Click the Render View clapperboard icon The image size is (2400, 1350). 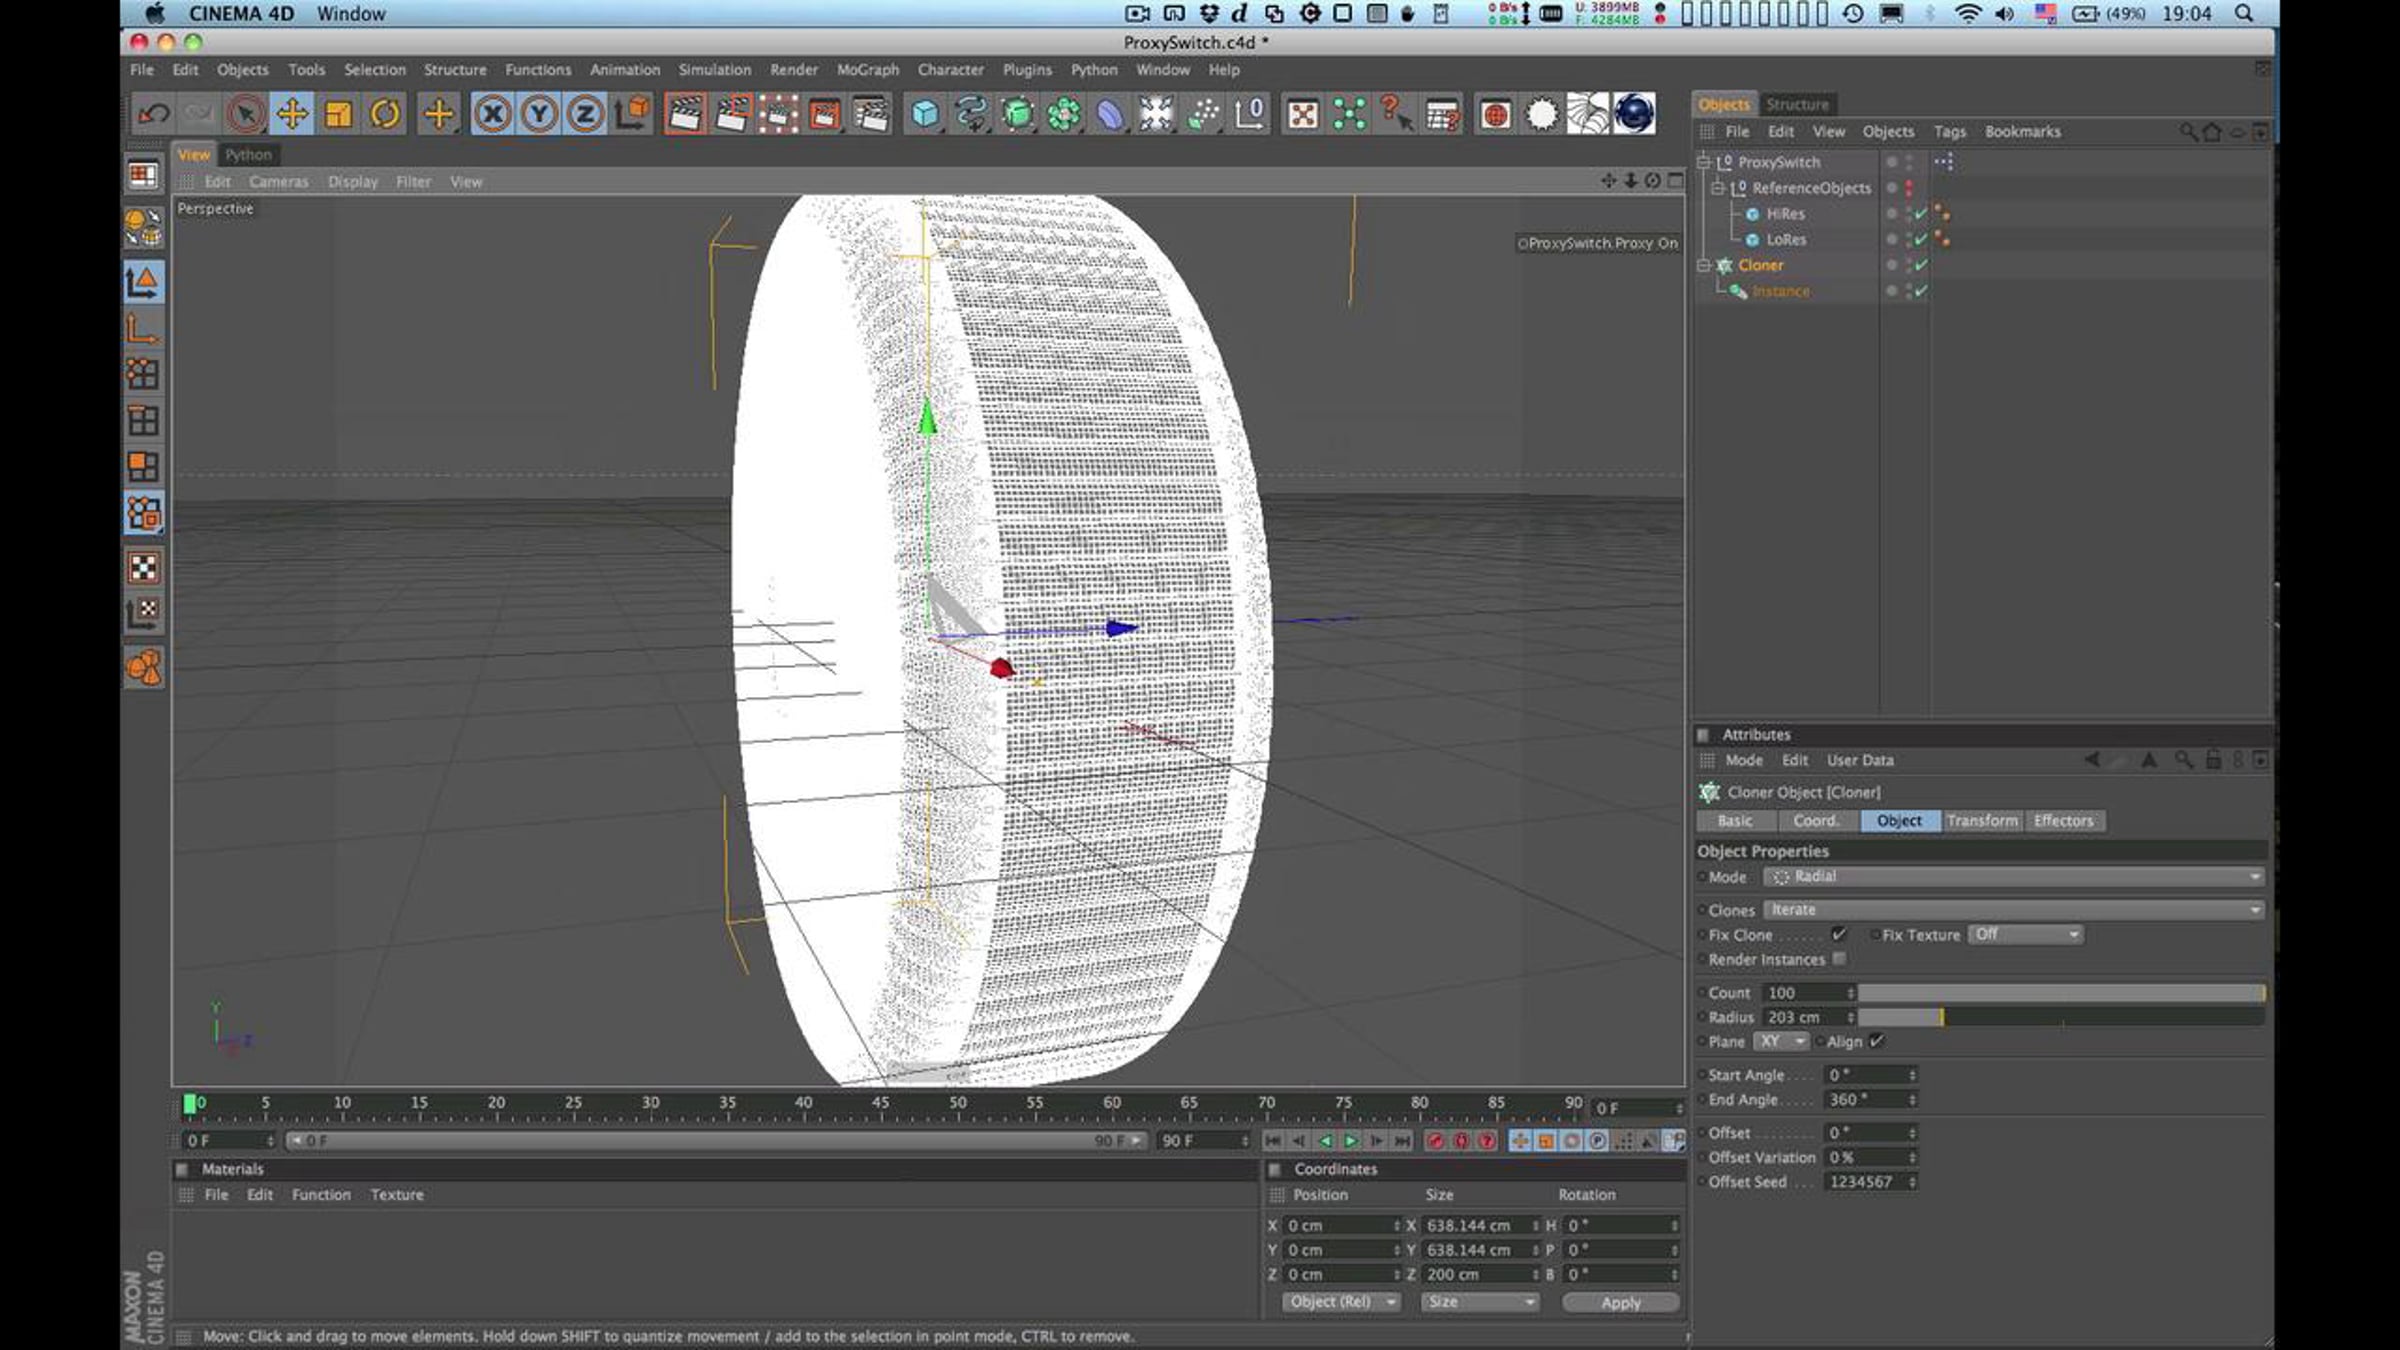(685, 114)
